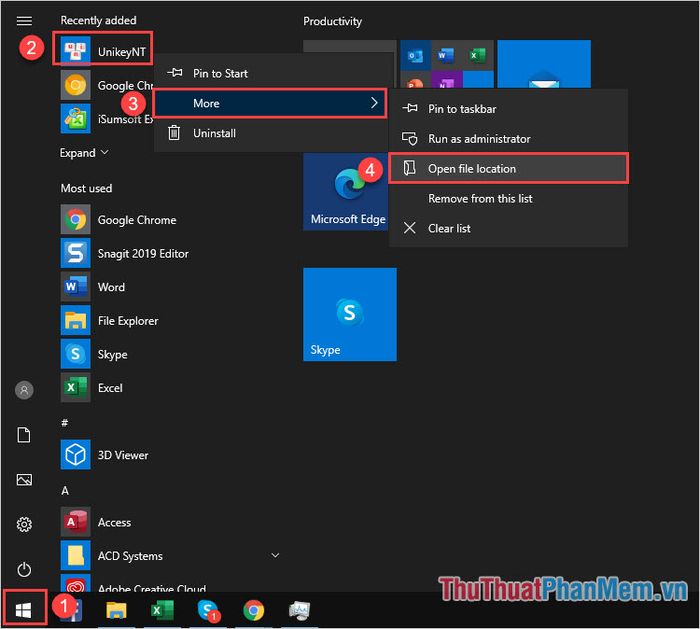Click the Microsoft Edge tile

coord(347,192)
